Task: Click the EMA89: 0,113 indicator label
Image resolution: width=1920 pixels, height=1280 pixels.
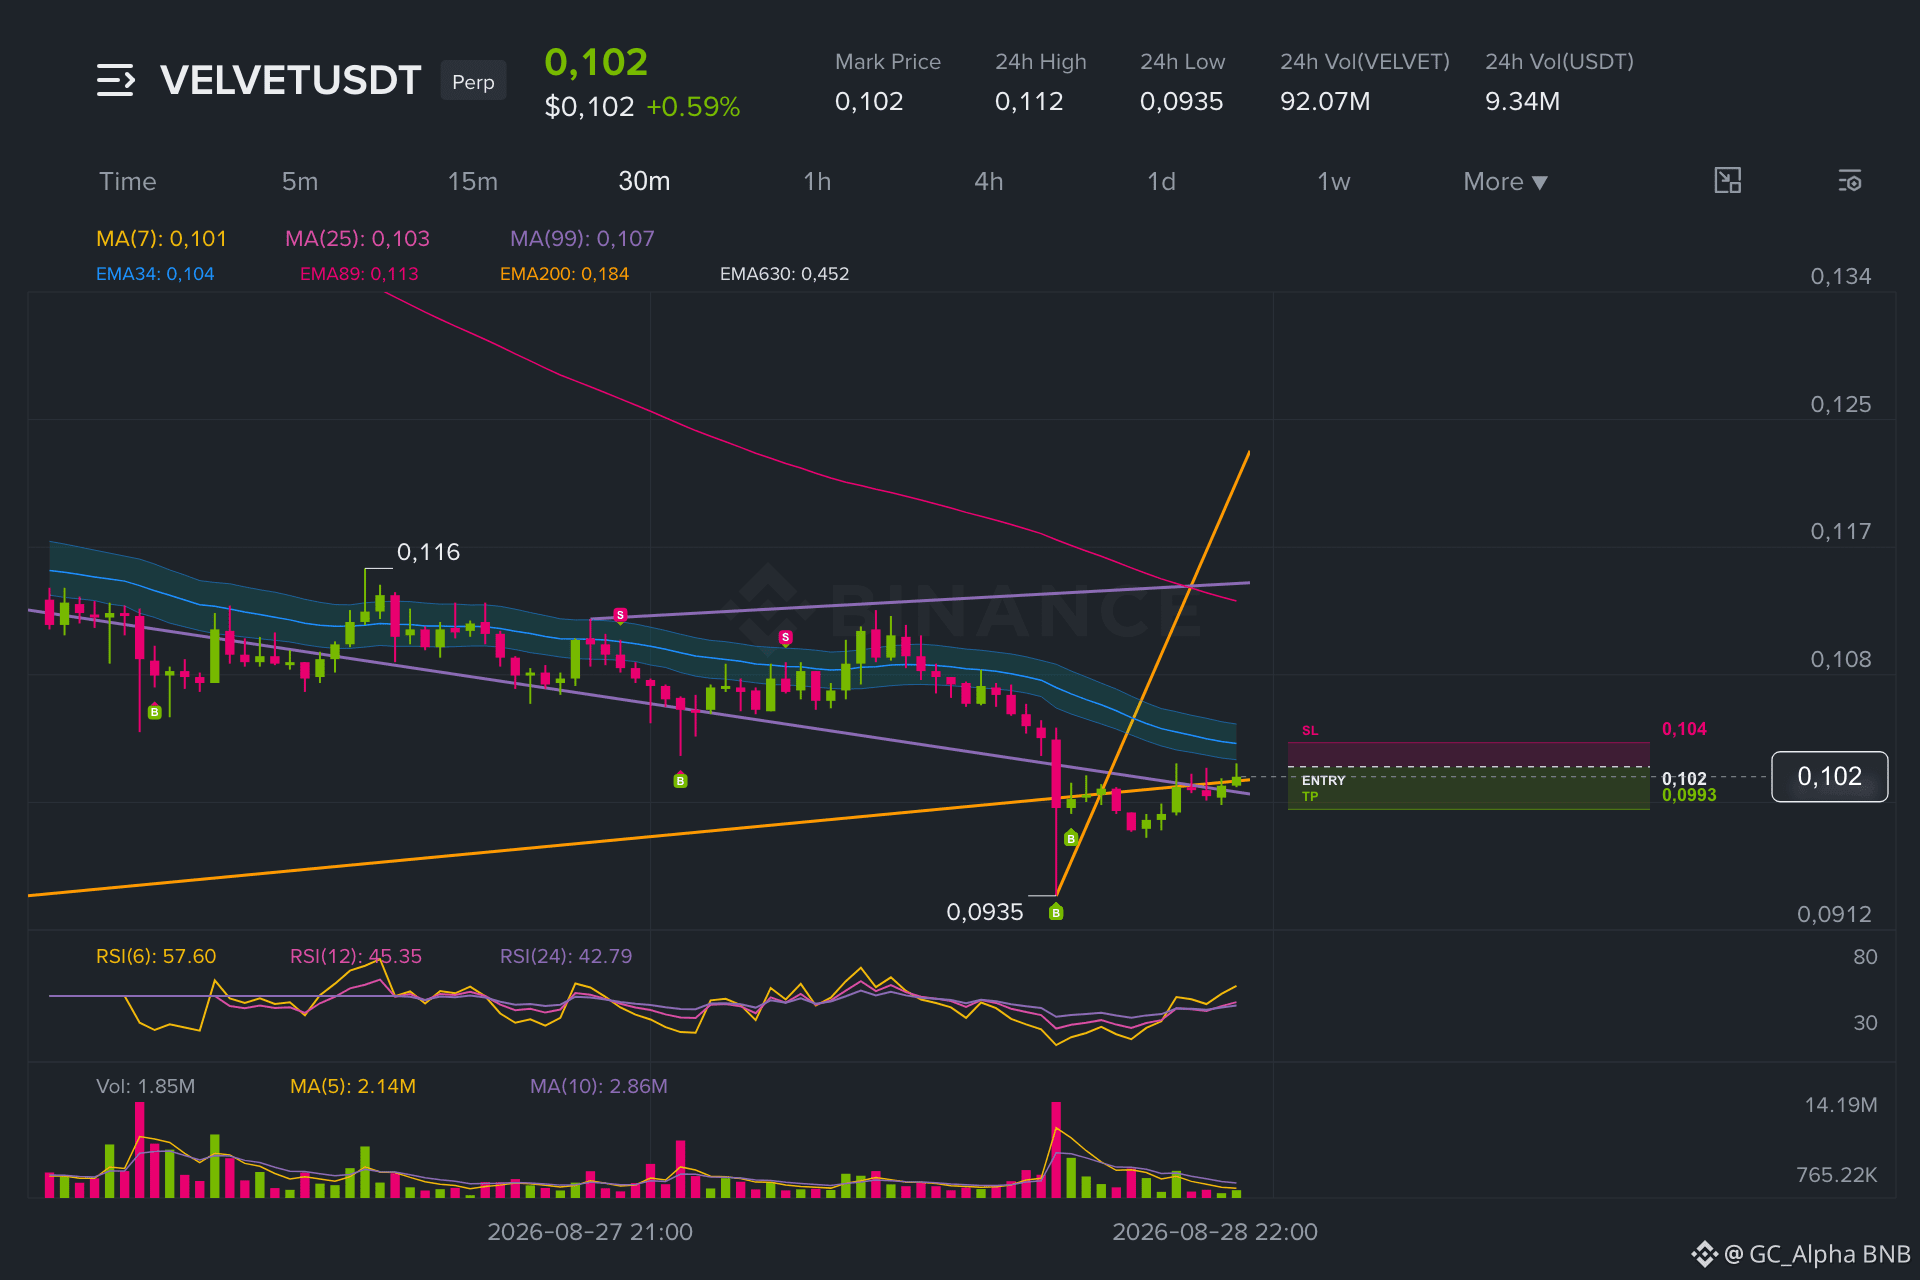Action: (359, 274)
